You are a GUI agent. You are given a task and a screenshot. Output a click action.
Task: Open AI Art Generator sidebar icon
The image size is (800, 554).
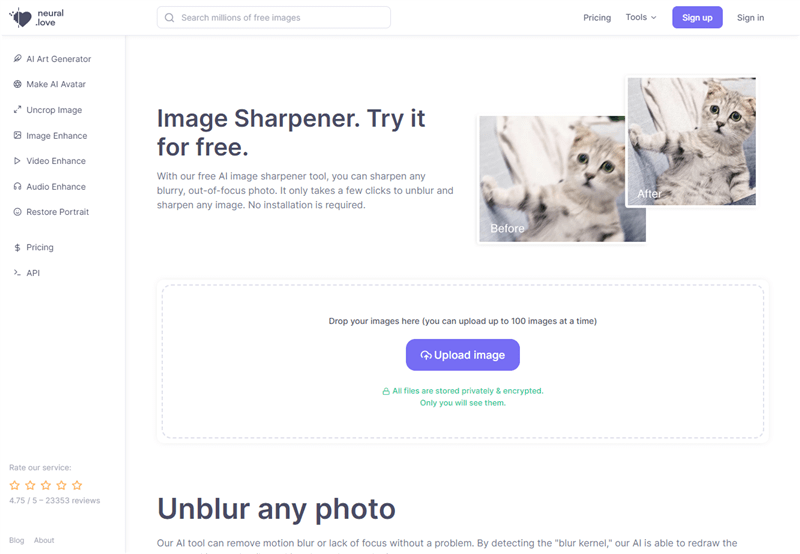click(x=17, y=59)
